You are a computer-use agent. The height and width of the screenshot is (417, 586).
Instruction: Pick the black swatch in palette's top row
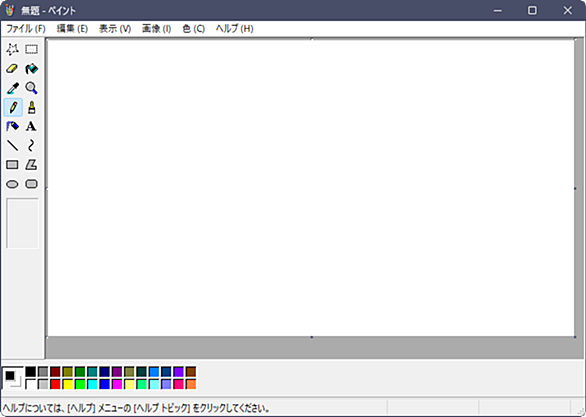[x=31, y=372]
